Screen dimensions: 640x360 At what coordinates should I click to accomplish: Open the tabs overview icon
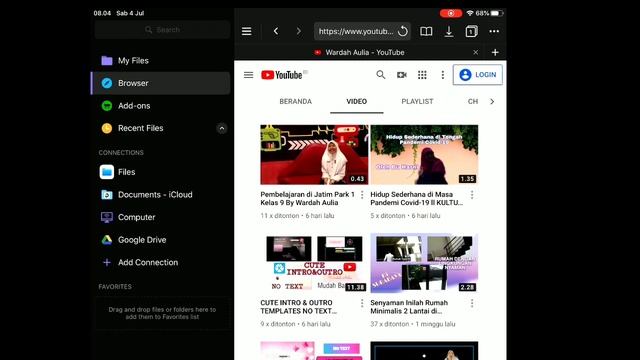(x=471, y=31)
